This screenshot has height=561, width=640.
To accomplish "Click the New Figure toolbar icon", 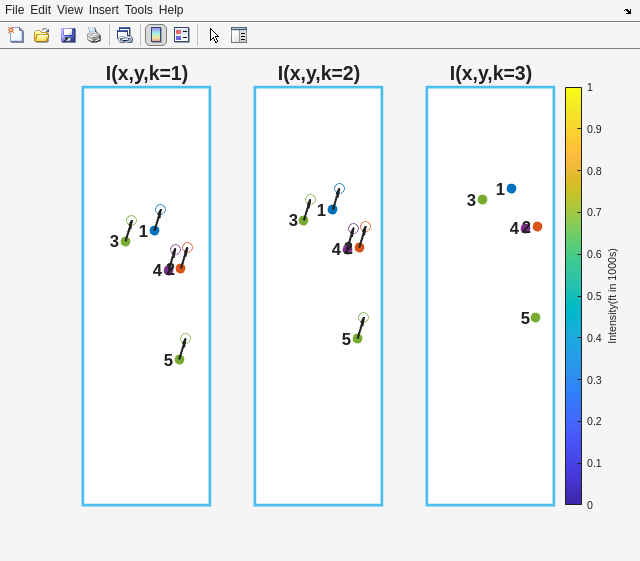I will 16,35.
